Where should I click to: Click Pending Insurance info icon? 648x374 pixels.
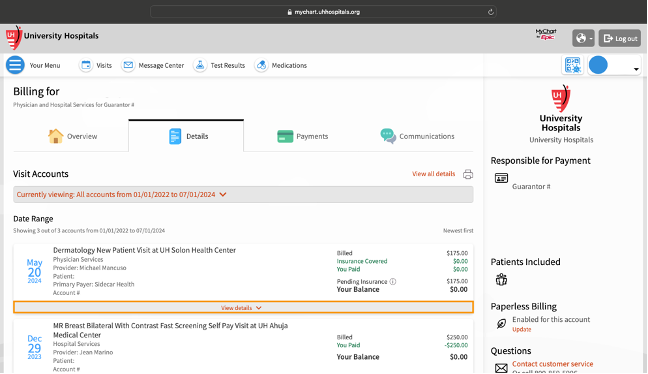[393, 281]
